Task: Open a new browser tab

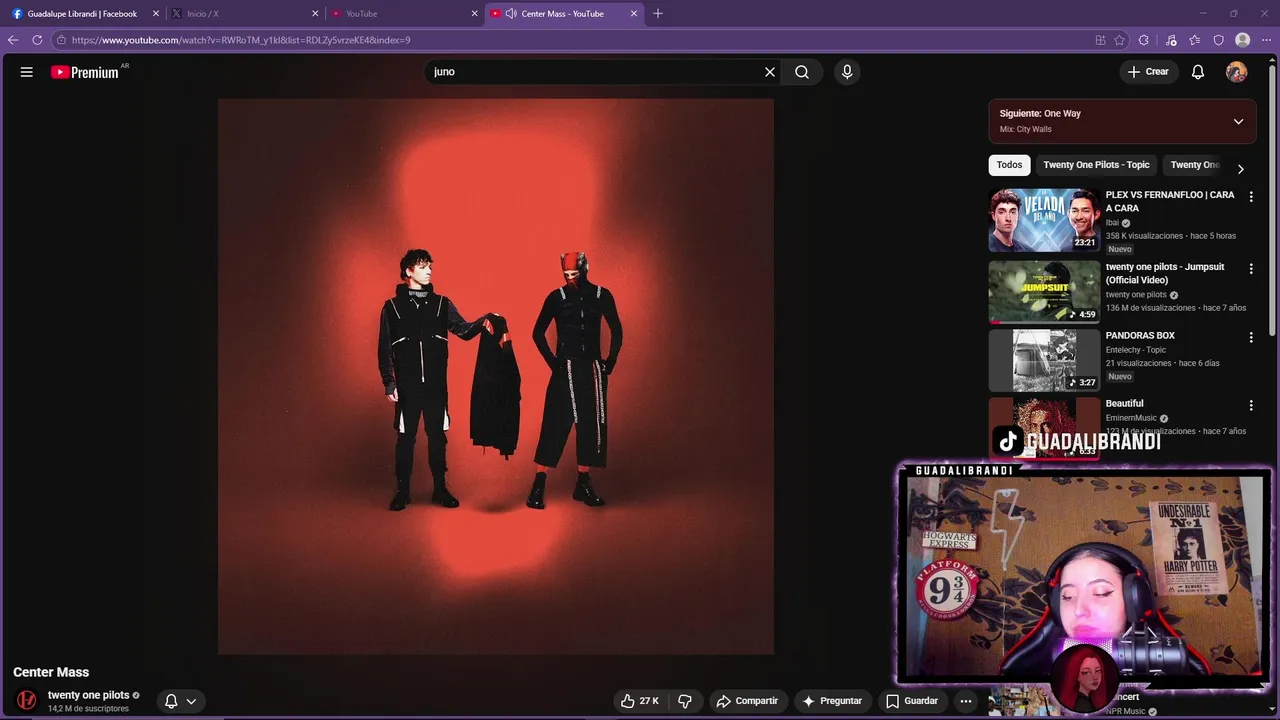Action: [657, 14]
